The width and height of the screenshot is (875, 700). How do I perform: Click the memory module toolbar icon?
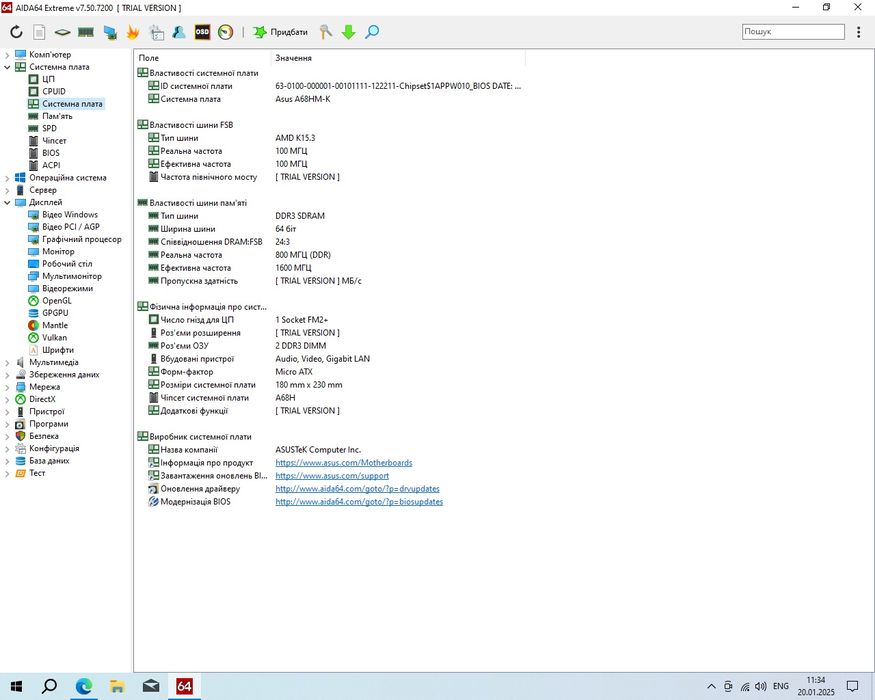[x=85, y=32]
